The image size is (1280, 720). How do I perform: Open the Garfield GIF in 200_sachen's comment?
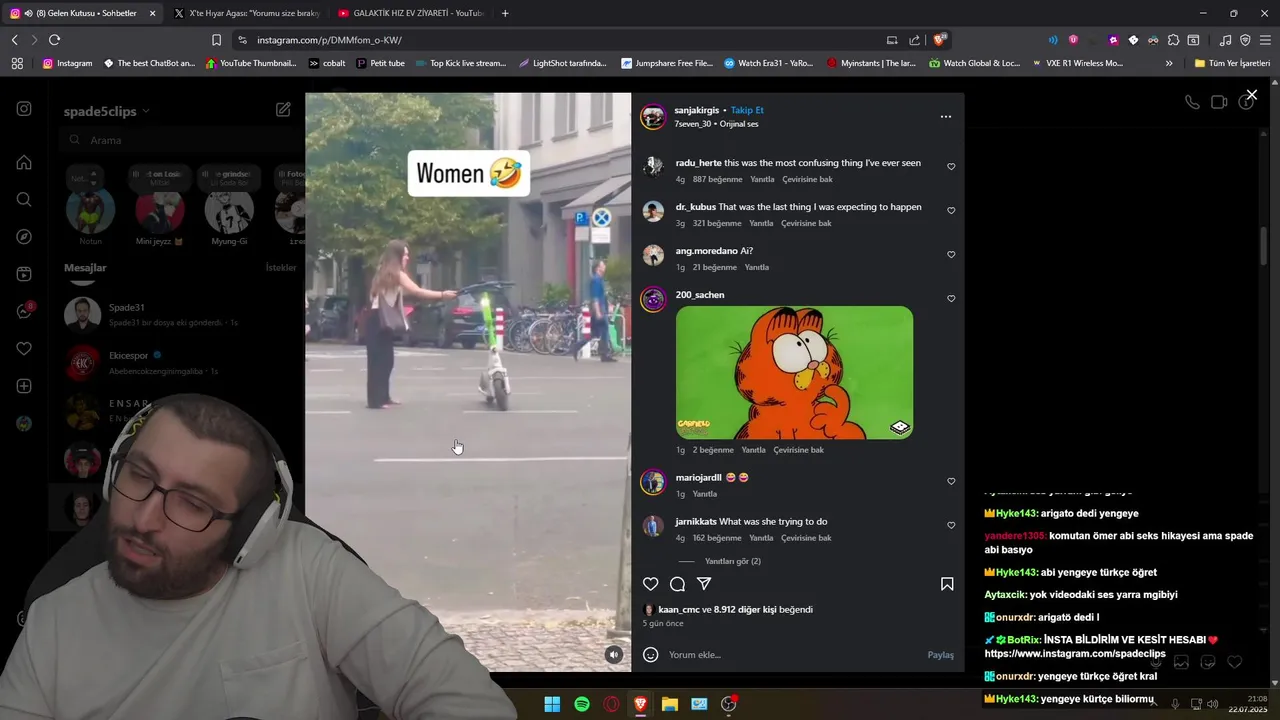(794, 372)
